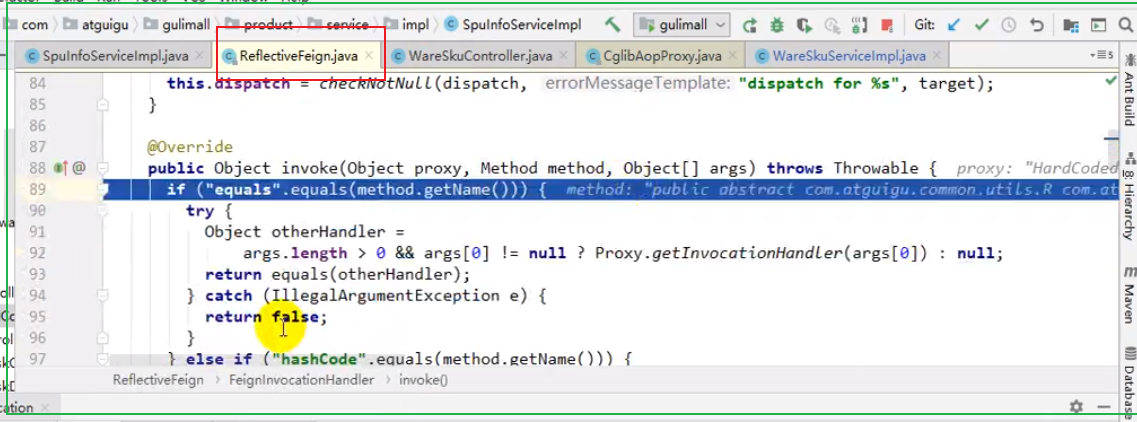Click the attach debugger to process icon
The height and width of the screenshot is (422, 1137).
[x=858, y=25]
